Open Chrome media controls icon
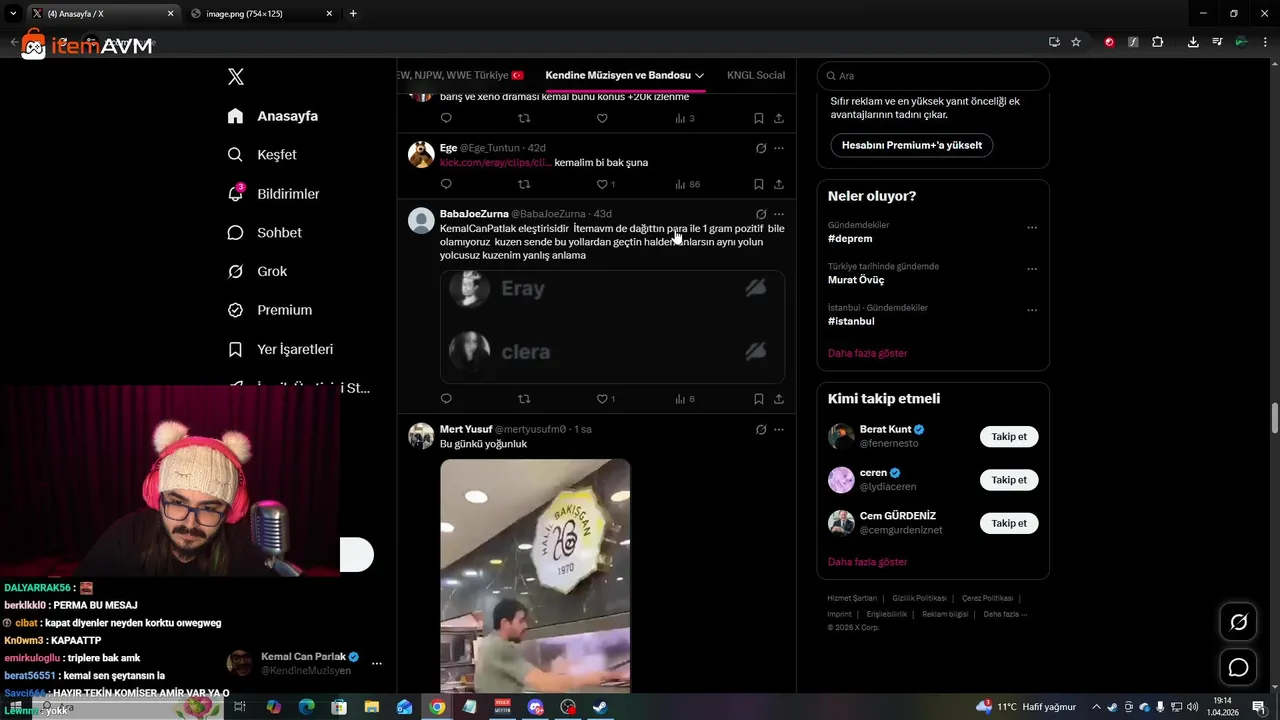This screenshot has width=1280, height=720. pos(1217,42)
